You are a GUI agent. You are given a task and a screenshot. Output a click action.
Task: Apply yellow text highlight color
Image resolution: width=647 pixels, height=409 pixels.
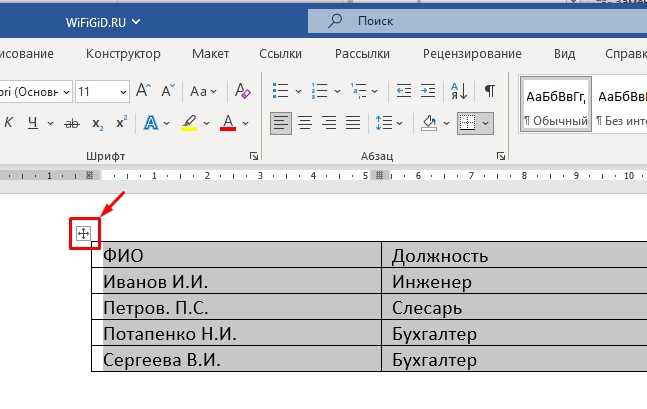click(189, 123)
